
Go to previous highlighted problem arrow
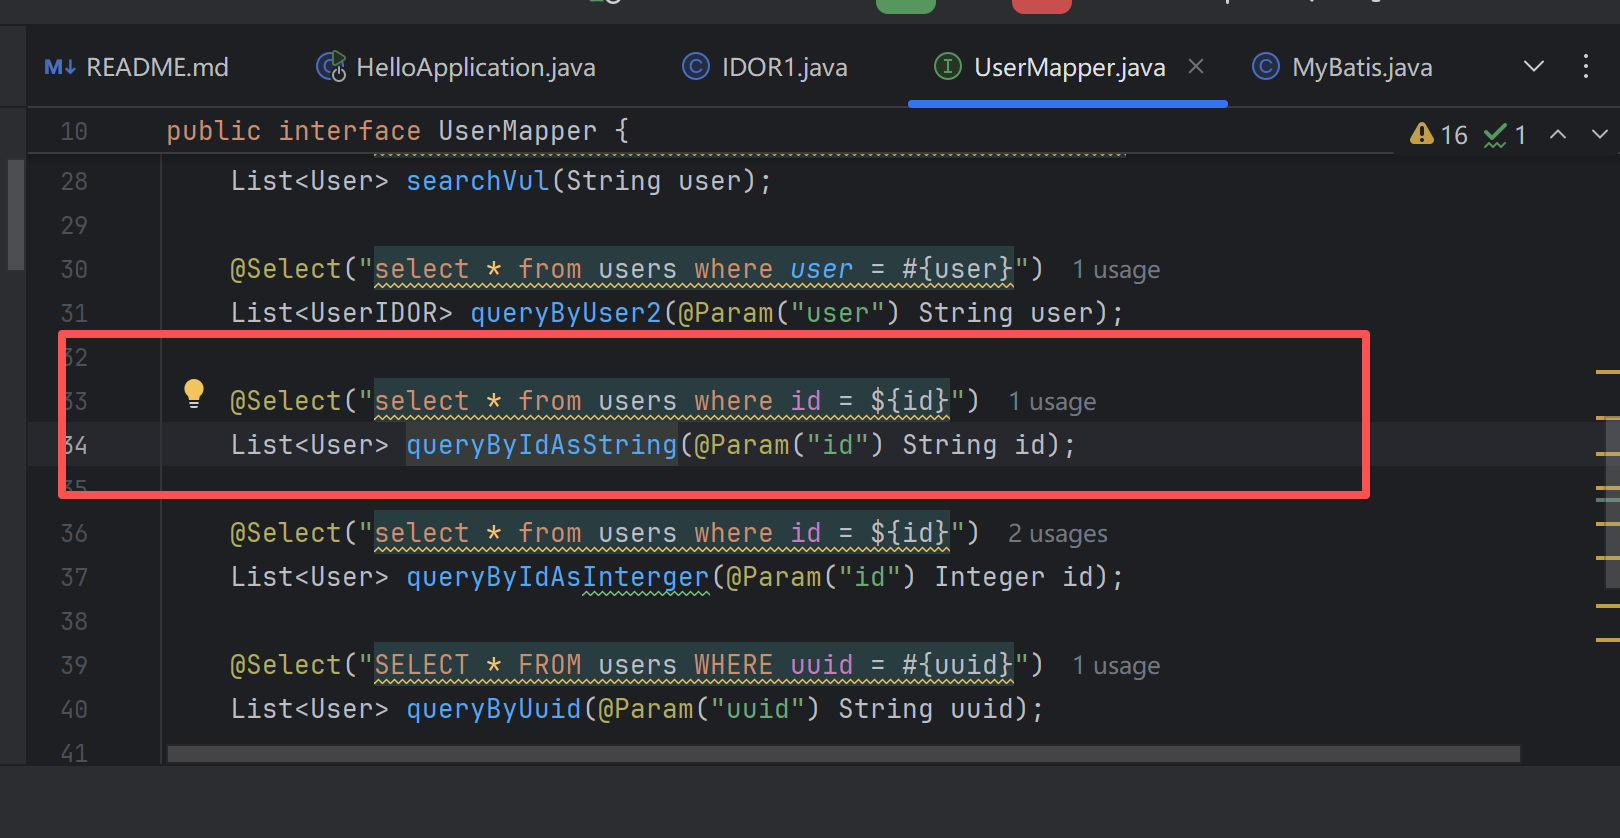pyautogui.click(x=1558, y=134)
